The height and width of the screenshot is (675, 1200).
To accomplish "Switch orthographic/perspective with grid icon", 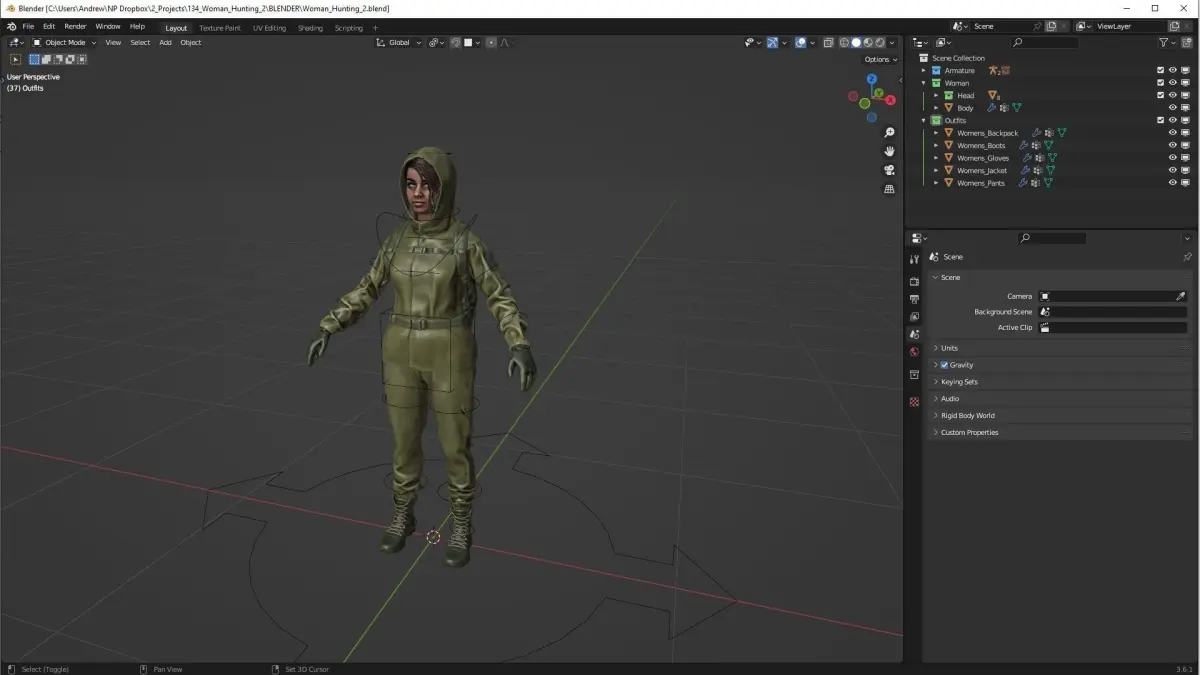I will click(889, 189).
